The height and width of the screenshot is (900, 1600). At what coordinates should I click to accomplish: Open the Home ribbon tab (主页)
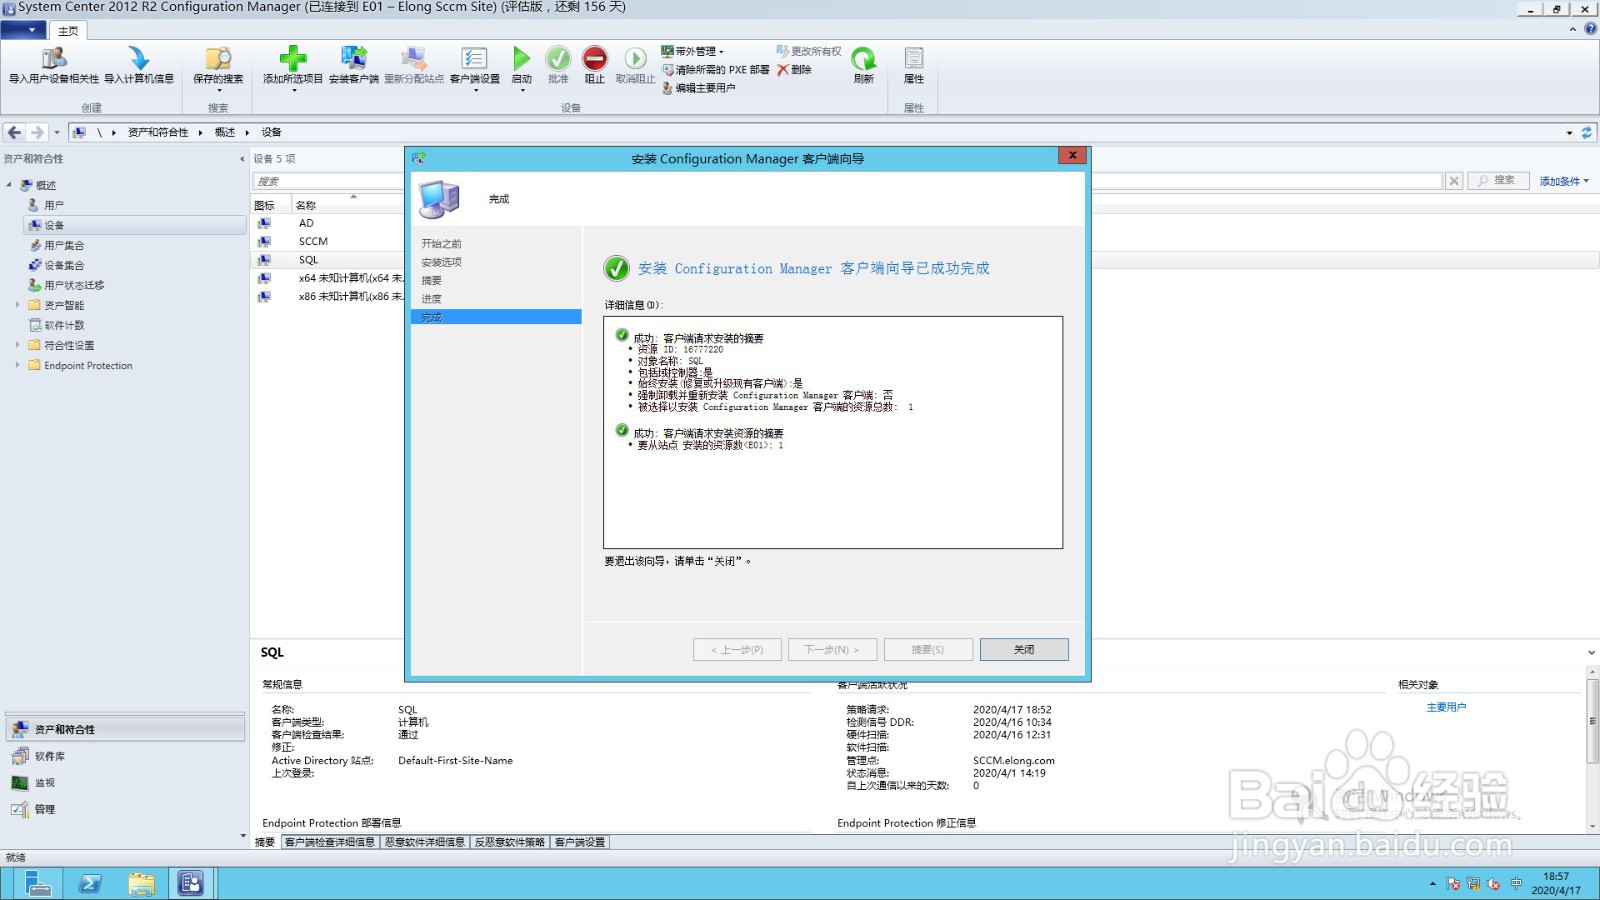pyautogui.click(x=68, y=31)
